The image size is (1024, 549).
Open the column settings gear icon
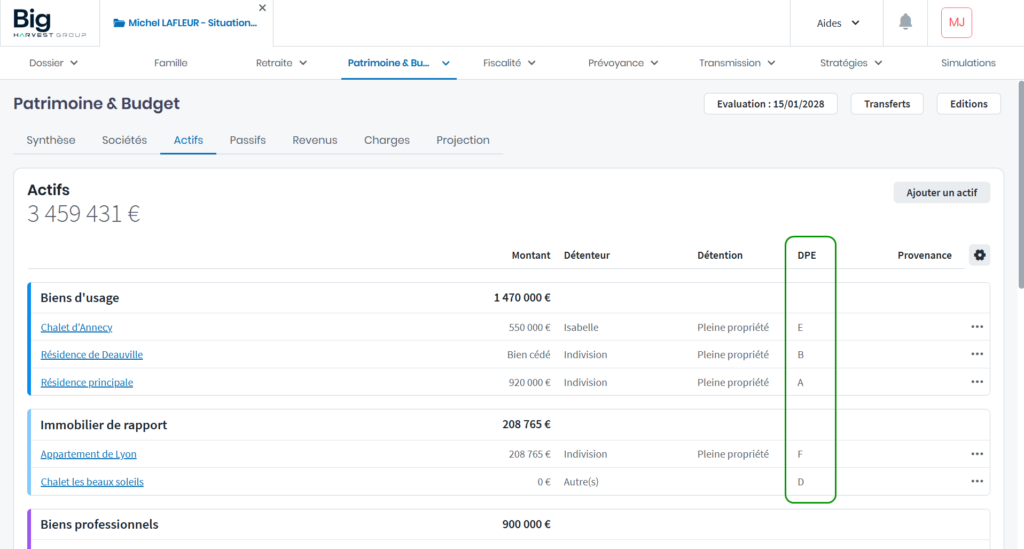pyautogui.click(x=979, y=255)
